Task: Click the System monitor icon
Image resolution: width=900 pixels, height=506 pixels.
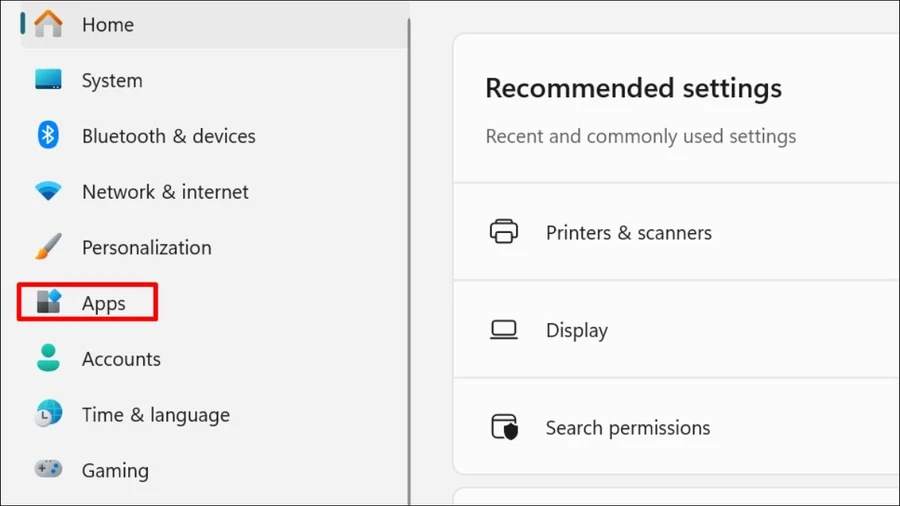Action: [48, 79]
